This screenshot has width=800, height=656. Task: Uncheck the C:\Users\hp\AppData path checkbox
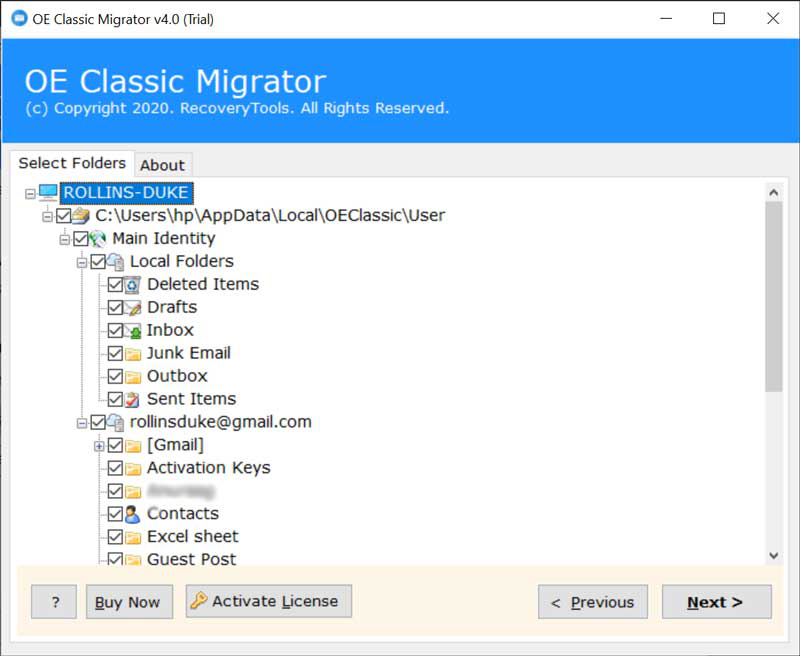(x=64, y=216)
